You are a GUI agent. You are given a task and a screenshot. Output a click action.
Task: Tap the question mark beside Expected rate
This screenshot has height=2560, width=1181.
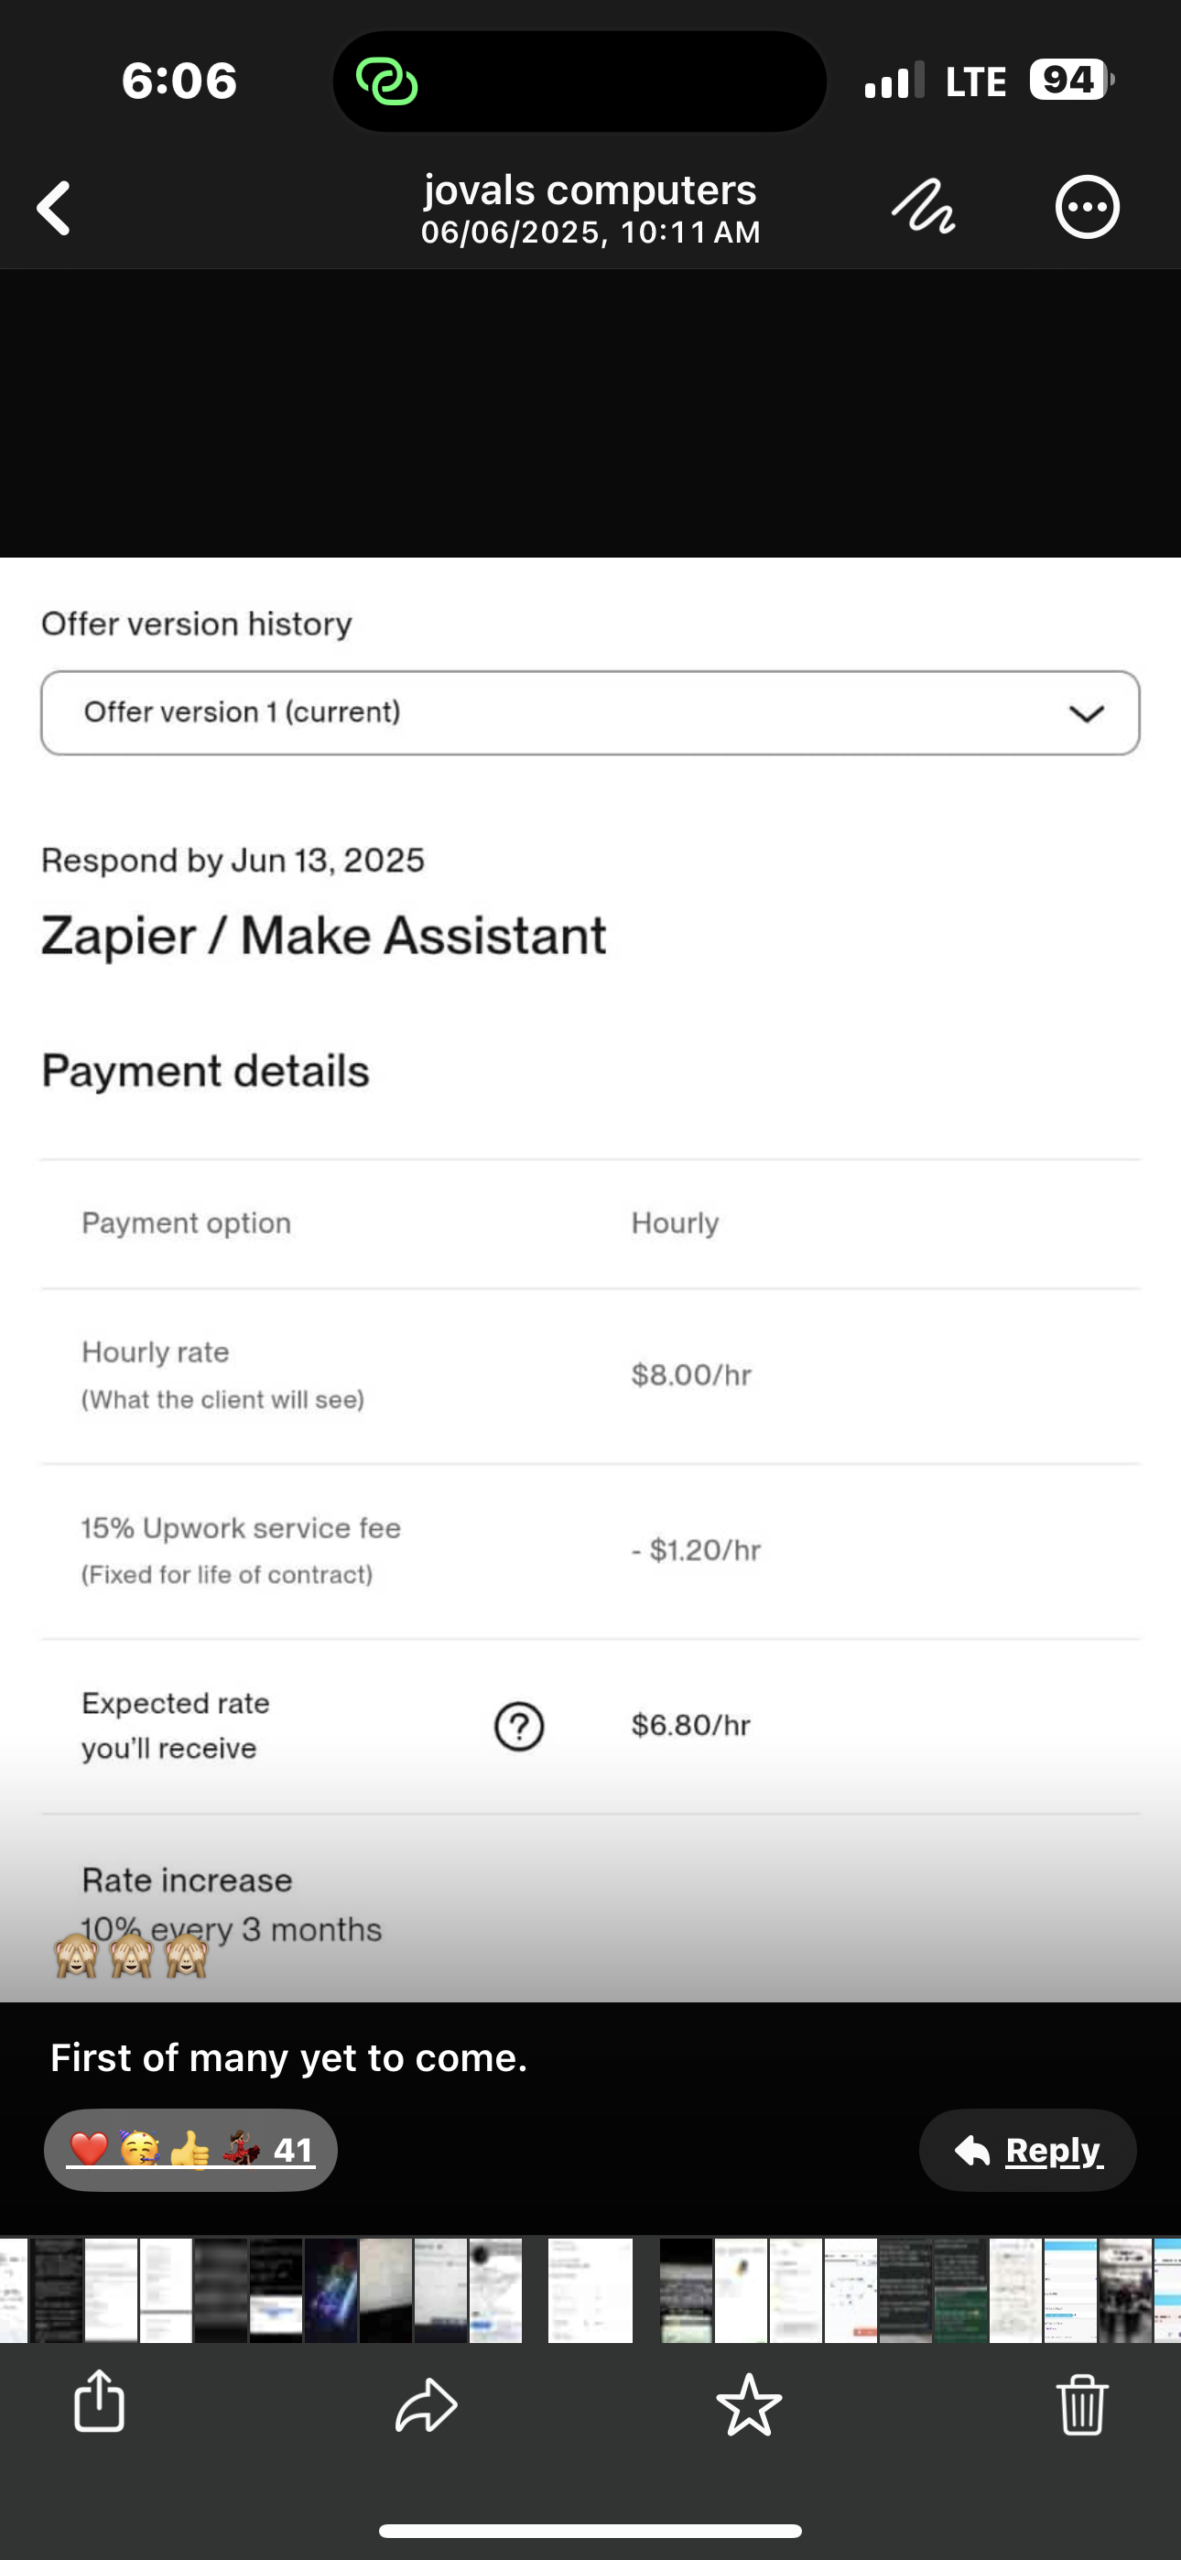tap(519, 1726)
